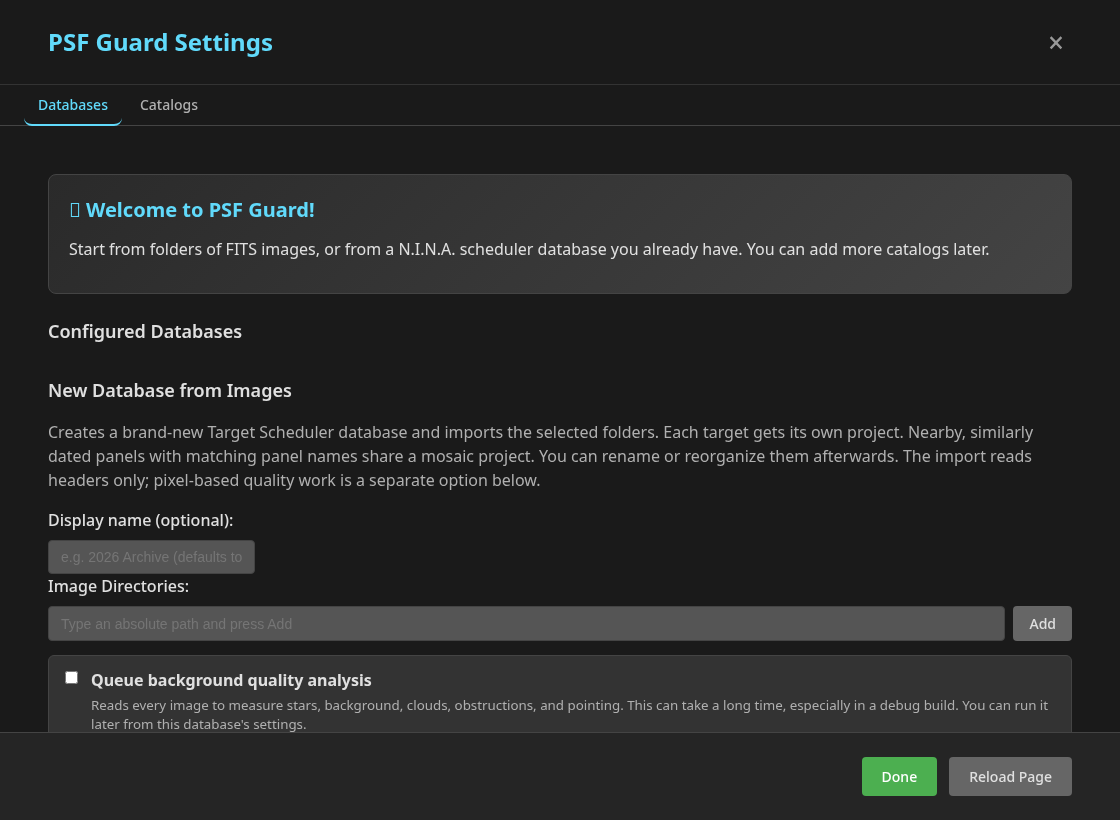Image resolution: width=1120 pixels, height=820 pixels.
Task: Enable Queue background quality analysis checkbox
Action: click(x=71, y=677)
